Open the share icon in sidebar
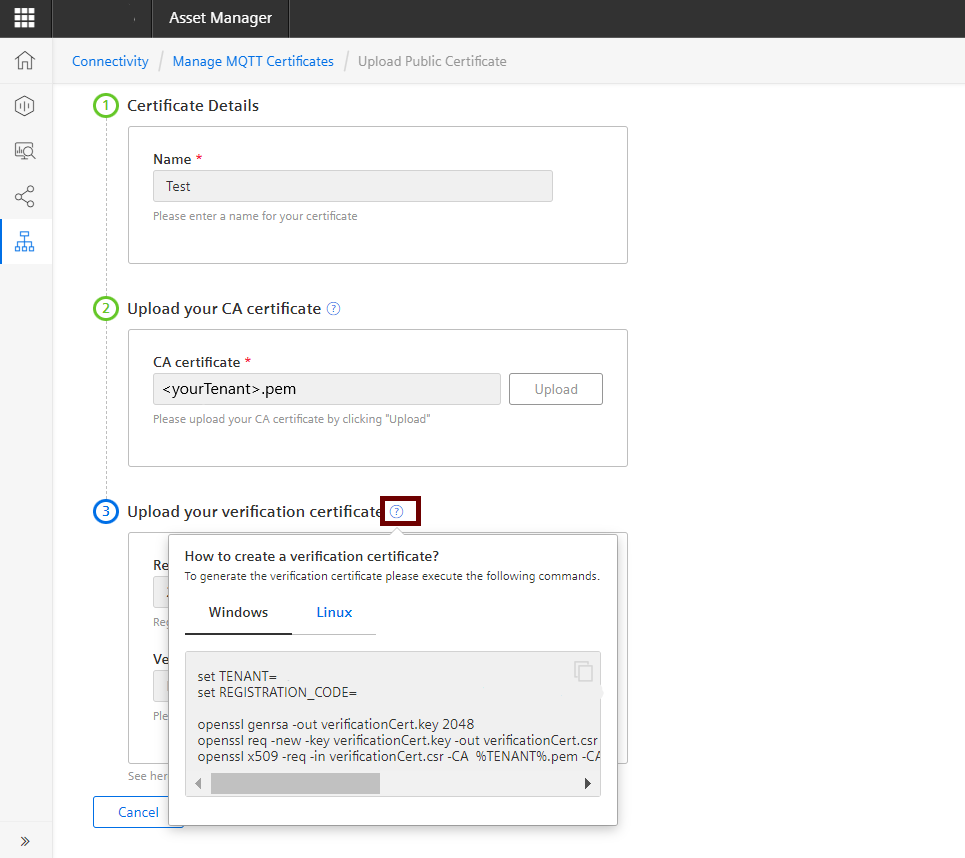Viewport: 965px width, 858px height. (25, 196)
